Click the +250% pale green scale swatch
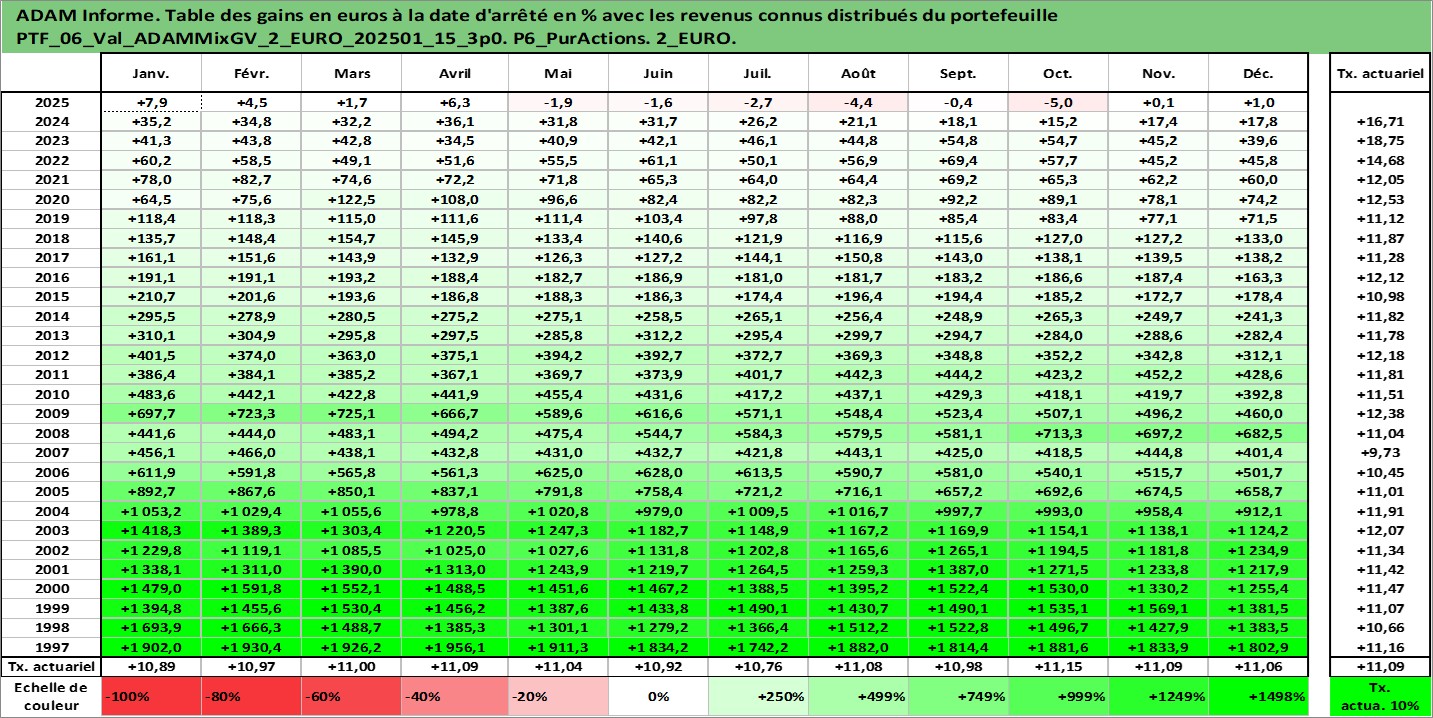Image resolution: width=1433 pixels, height=718 pixels. point(758,696)
